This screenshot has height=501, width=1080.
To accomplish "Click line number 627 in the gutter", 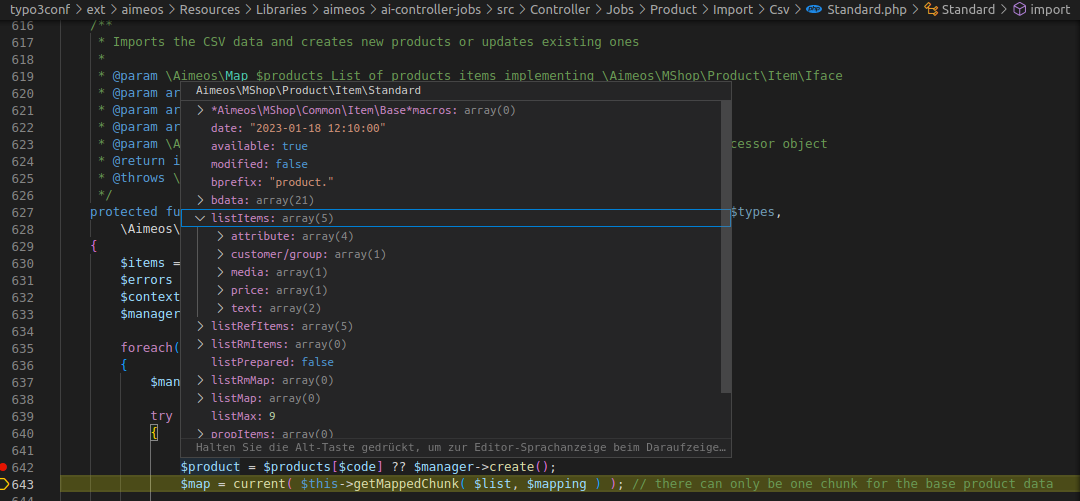I will (x=23, y=212).
